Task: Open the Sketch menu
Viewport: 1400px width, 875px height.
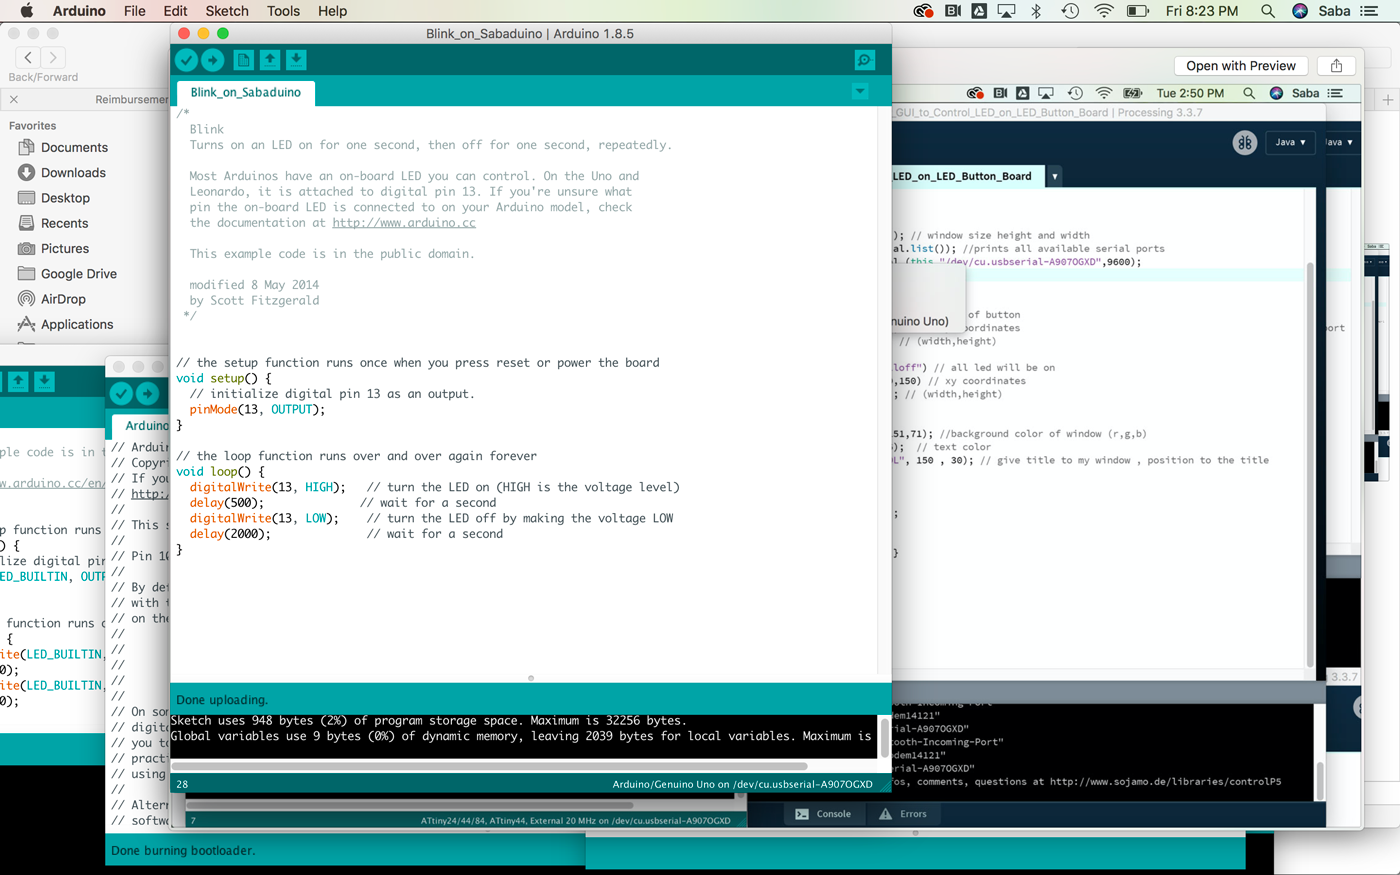Action: point(227,11)
